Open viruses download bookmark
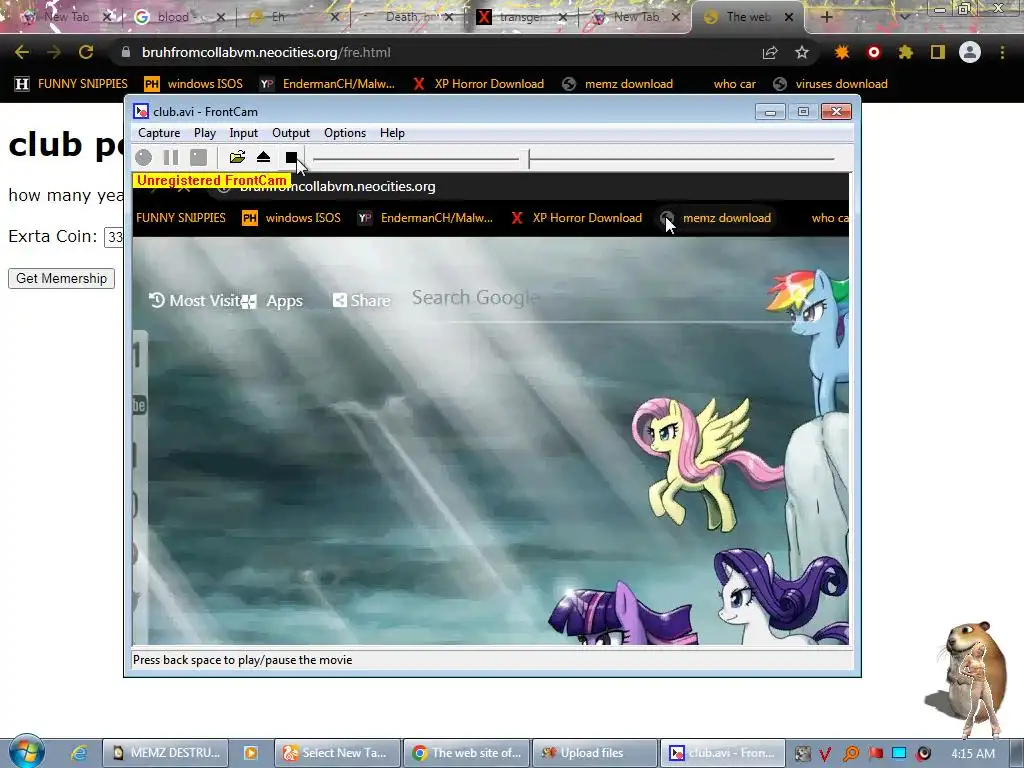 point(830,84)
